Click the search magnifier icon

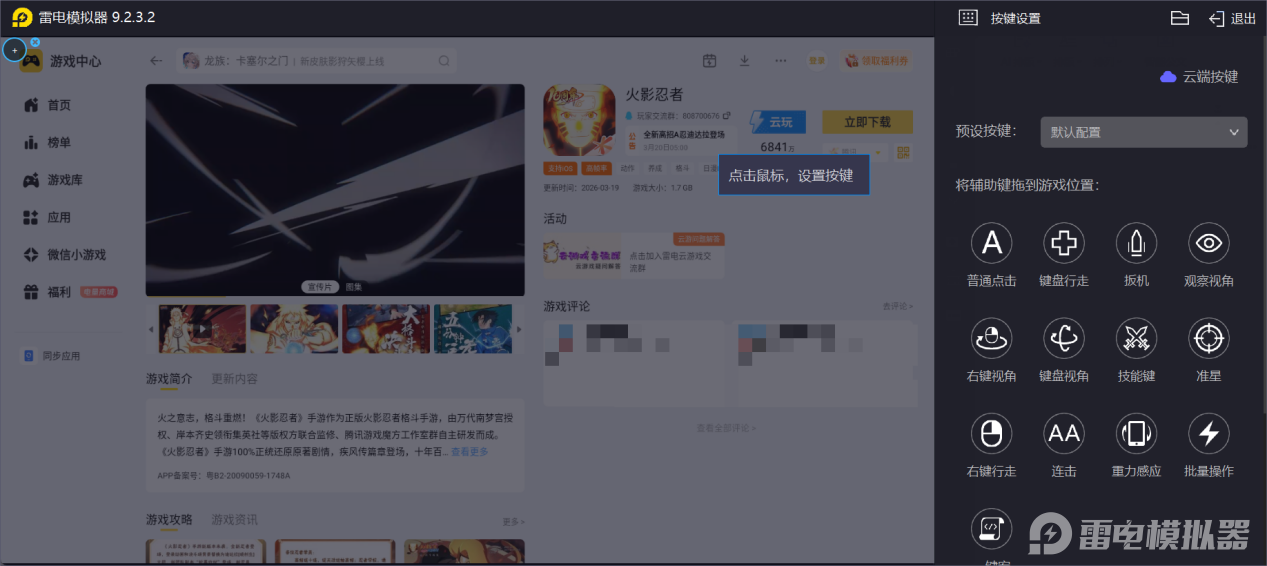click(x=444, y=61)
